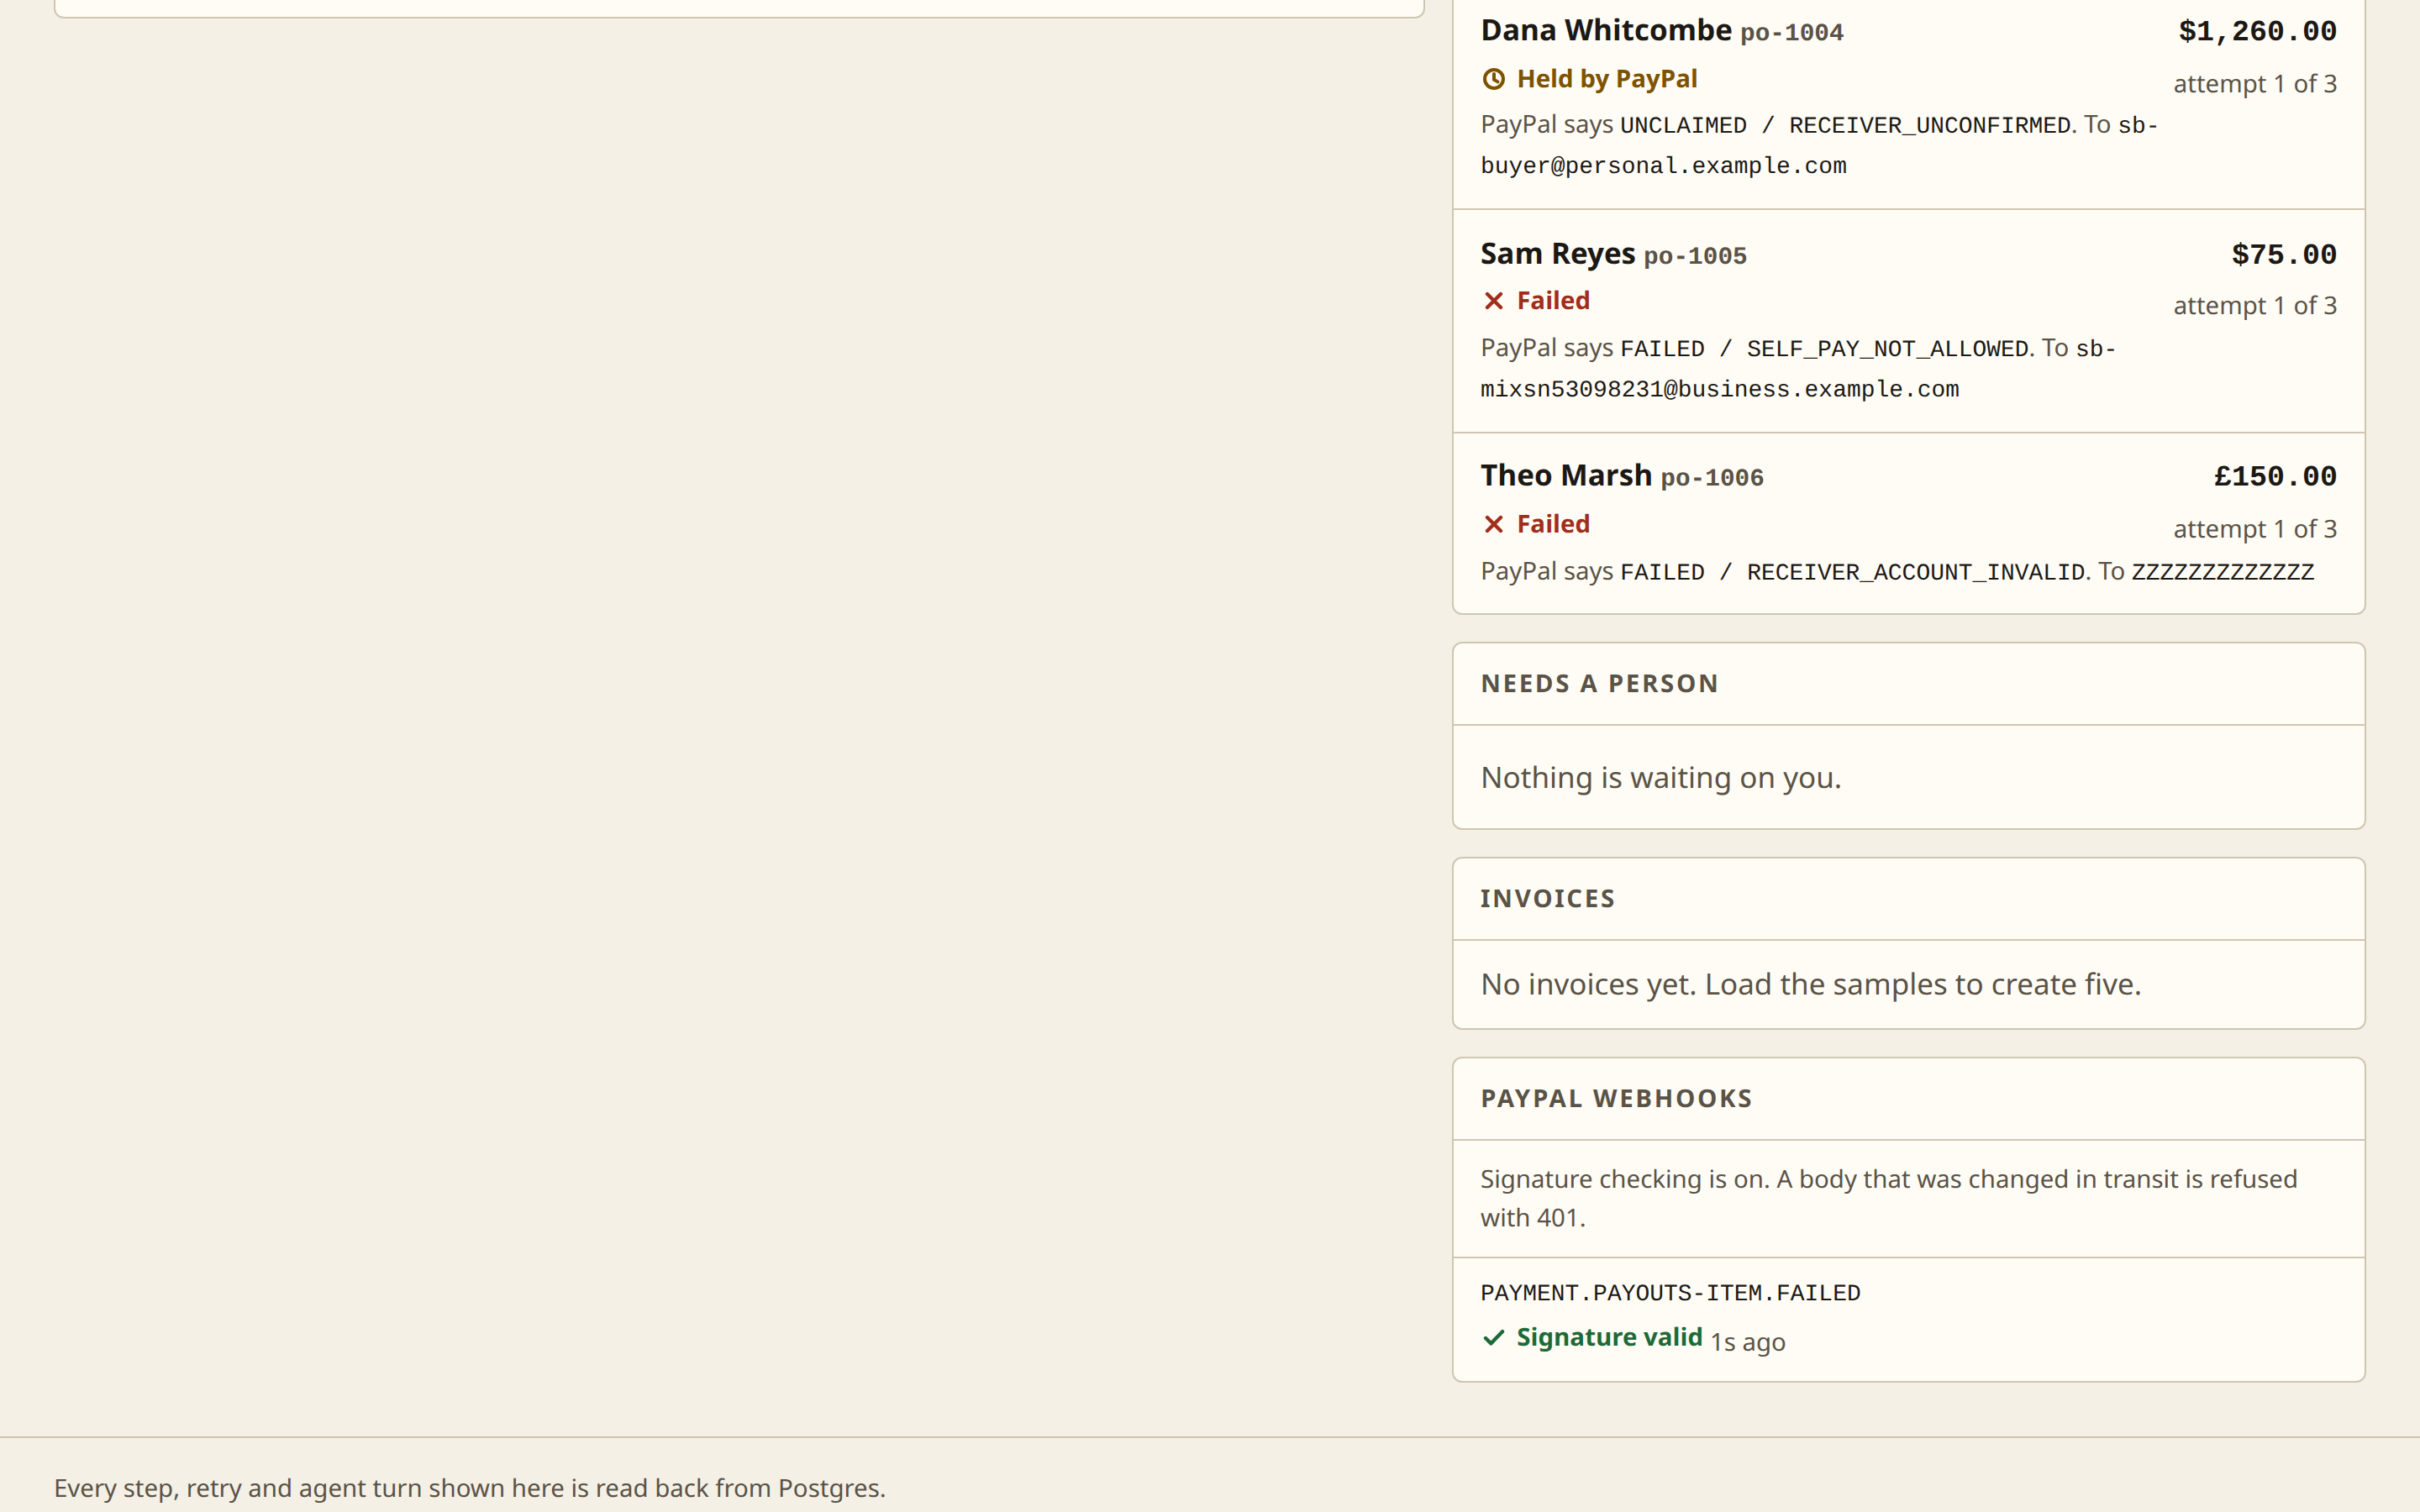Click the footer note about Postgres

click(x=469, y=1488)
